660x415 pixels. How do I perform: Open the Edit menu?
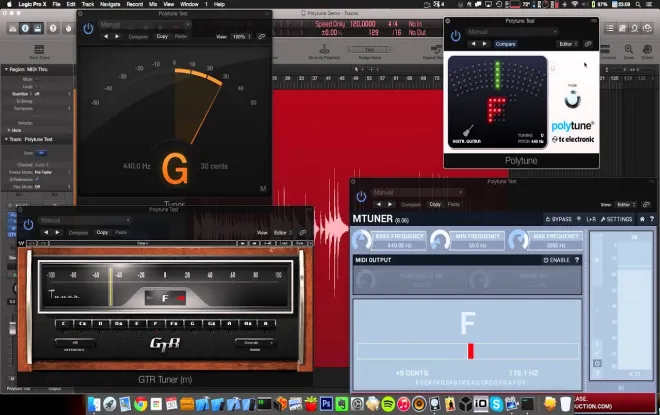tap(71, 4)
